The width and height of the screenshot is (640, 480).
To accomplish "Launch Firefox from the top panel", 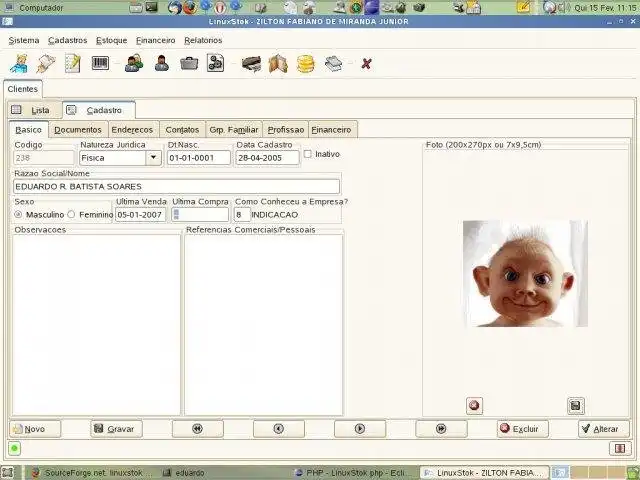I will 189,7.
